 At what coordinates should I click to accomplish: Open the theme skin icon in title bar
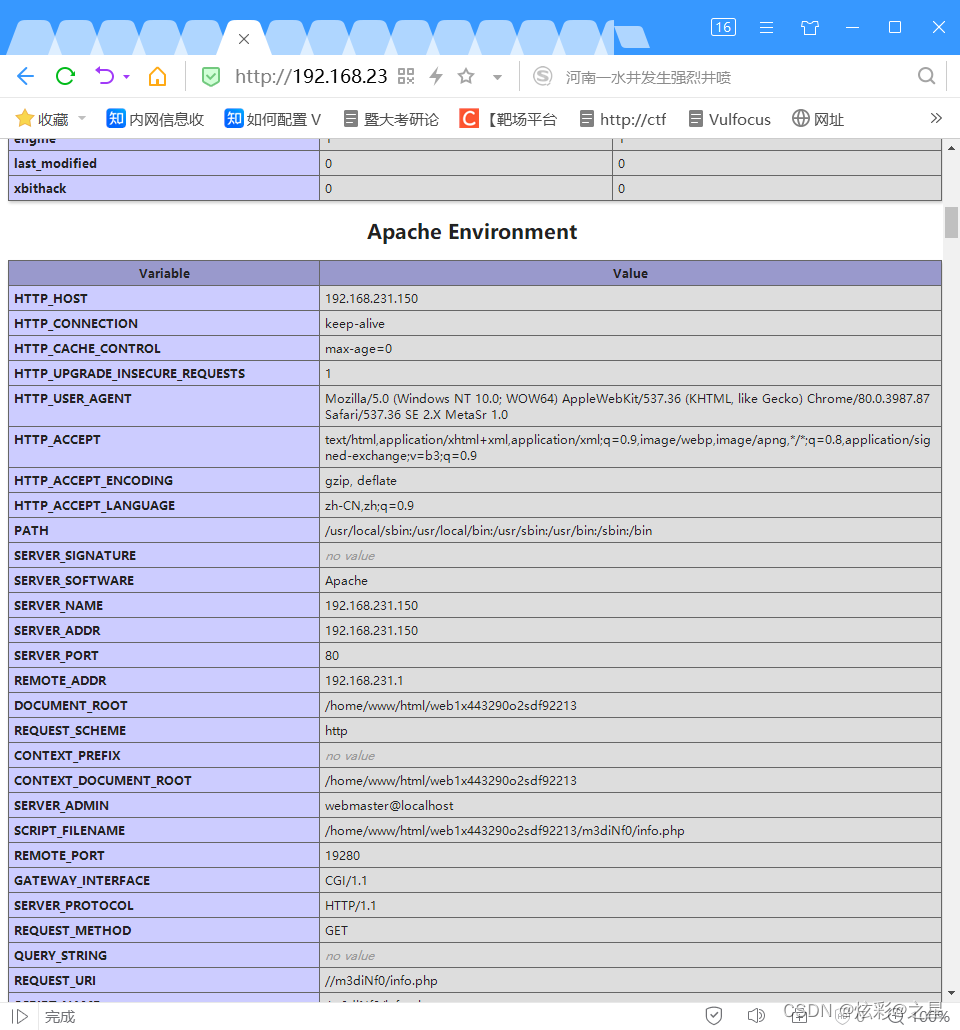click(x=811, y=27)
